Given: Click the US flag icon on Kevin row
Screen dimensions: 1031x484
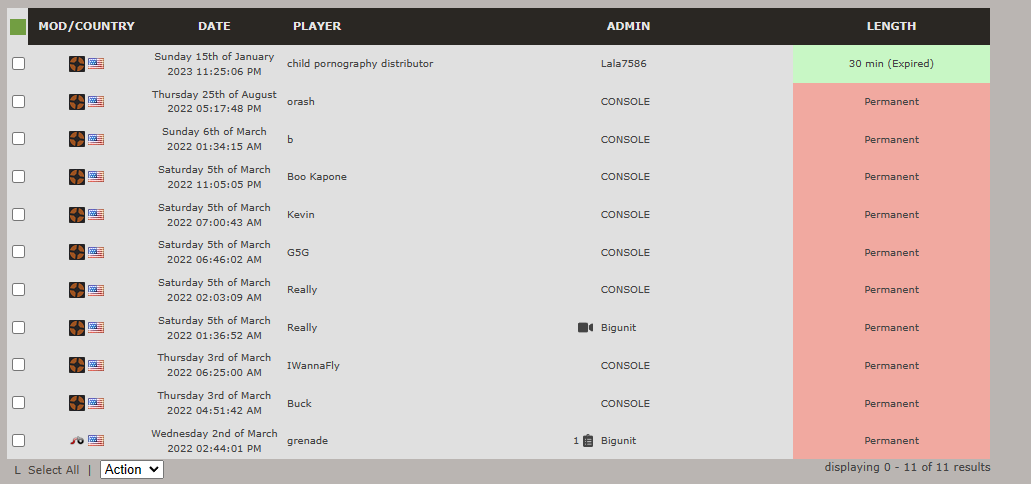Looking at the screenshot, I should point(96,214).
